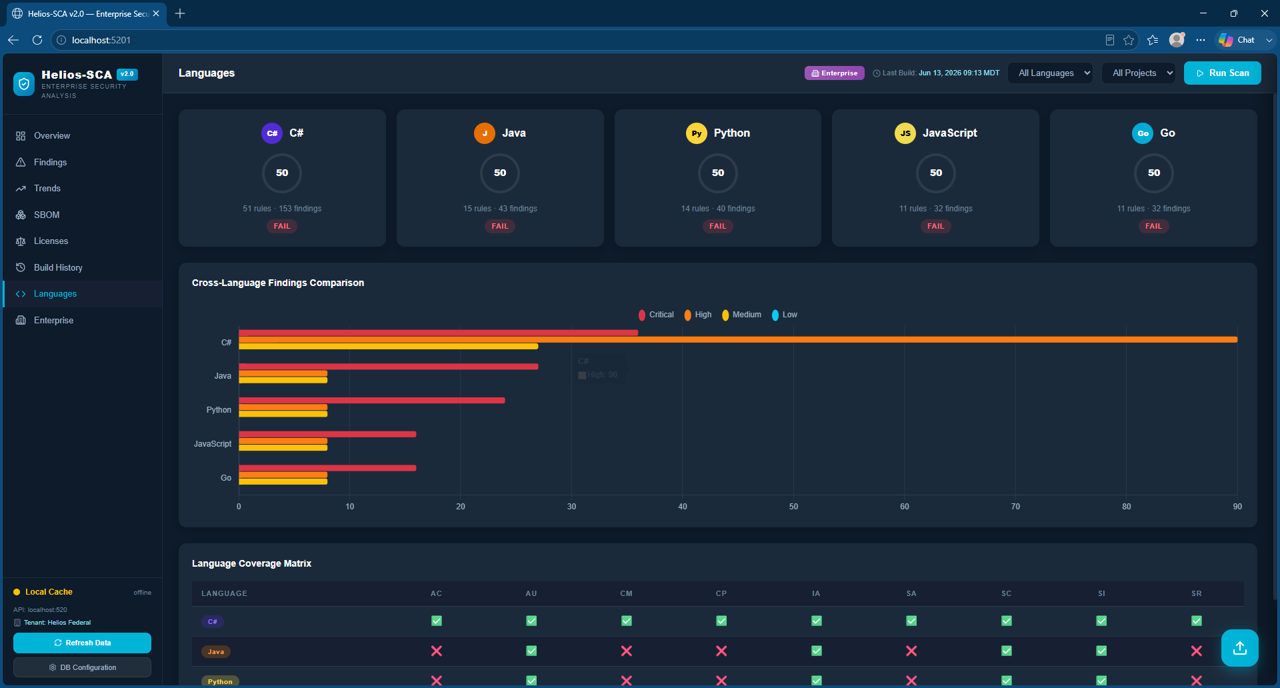Open the All Projects dropdown

1139,73
